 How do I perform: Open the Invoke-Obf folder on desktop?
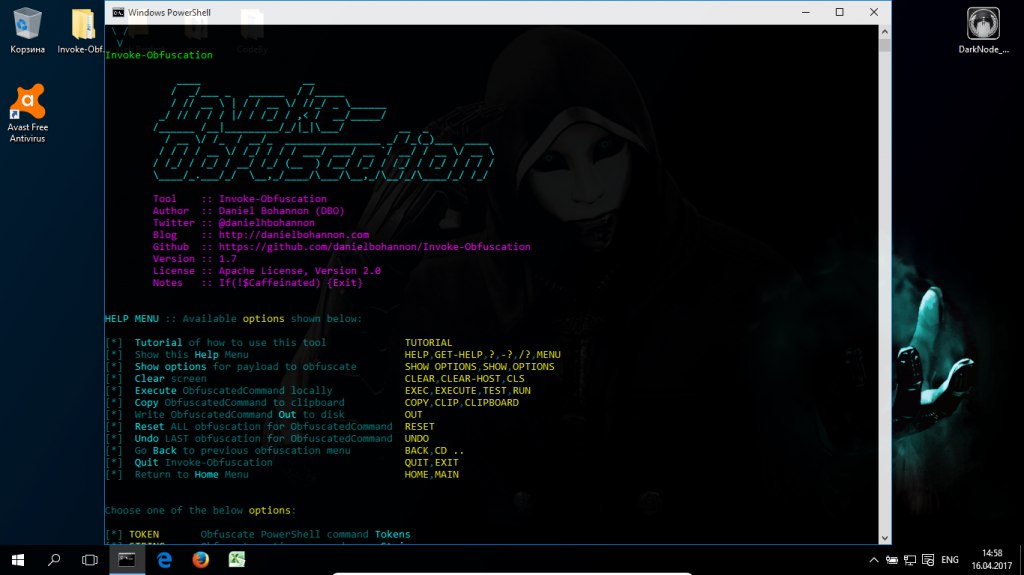[82, 30]
